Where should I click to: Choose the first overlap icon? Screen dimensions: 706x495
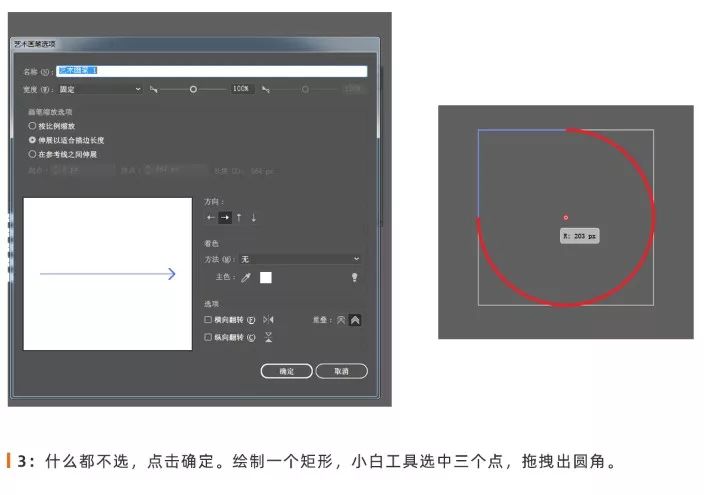click(341, 320)
